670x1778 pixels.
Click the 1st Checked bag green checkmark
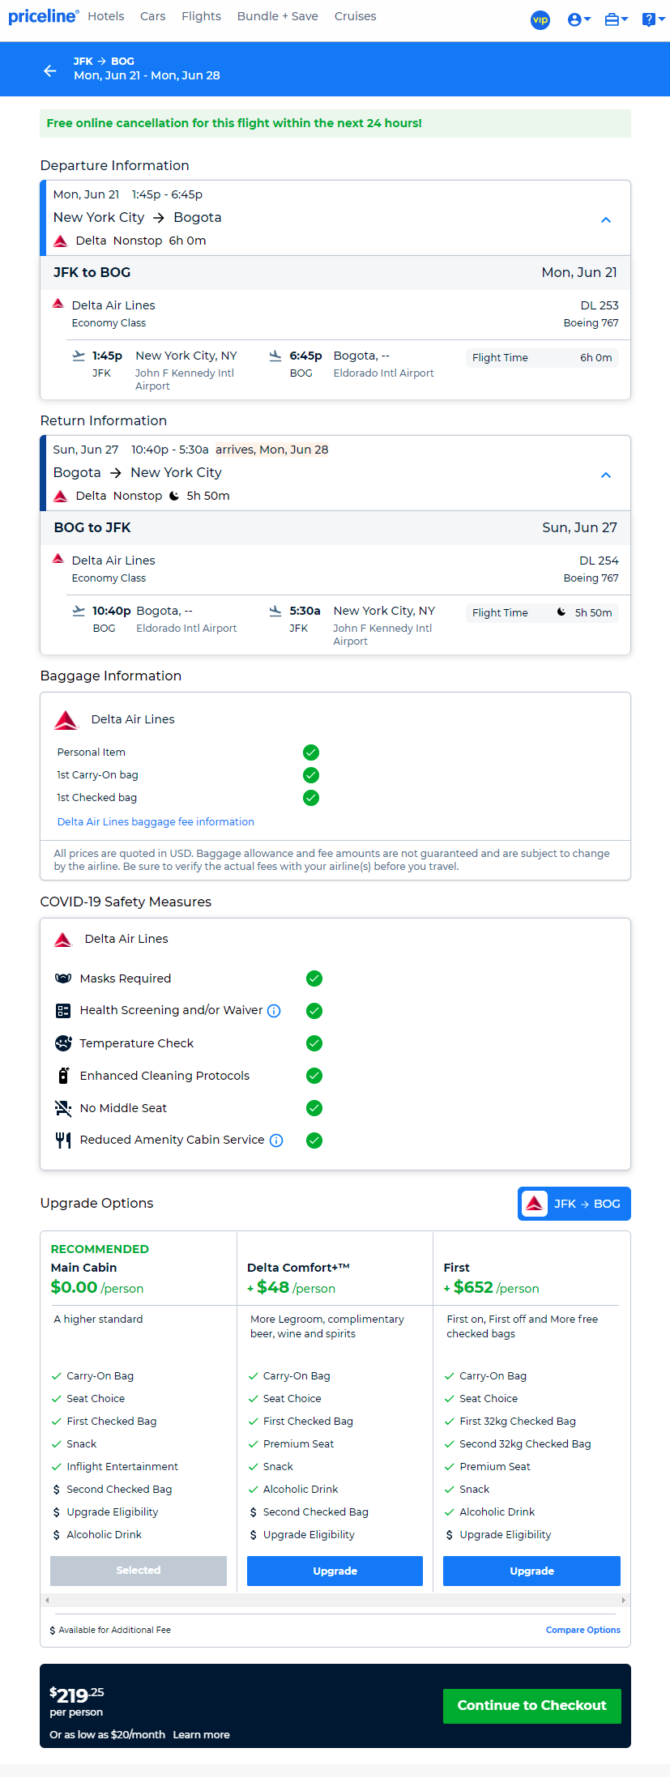pyautogui.click(x=311, y=798)
